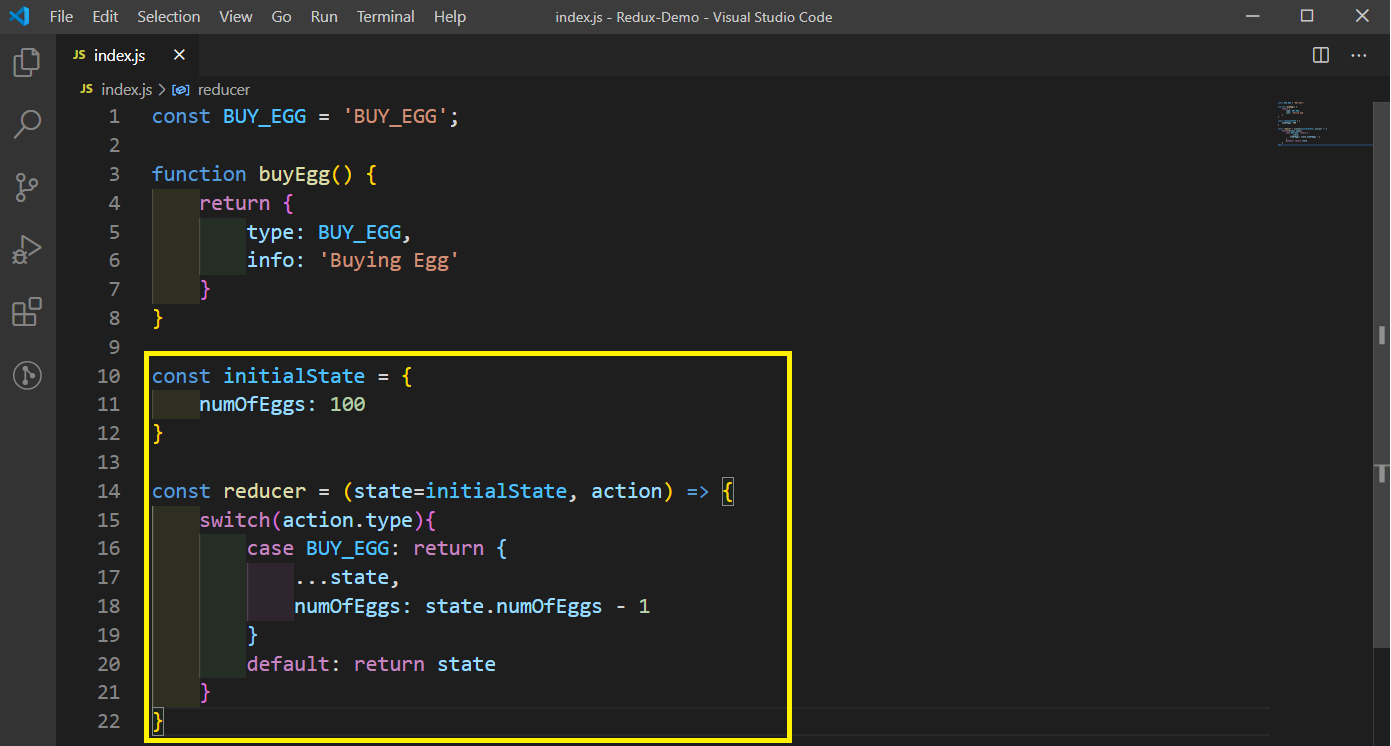Click the reducer symbol icon in breadcrumb
Screen dimensions: 1391x746
pos(181,89)
